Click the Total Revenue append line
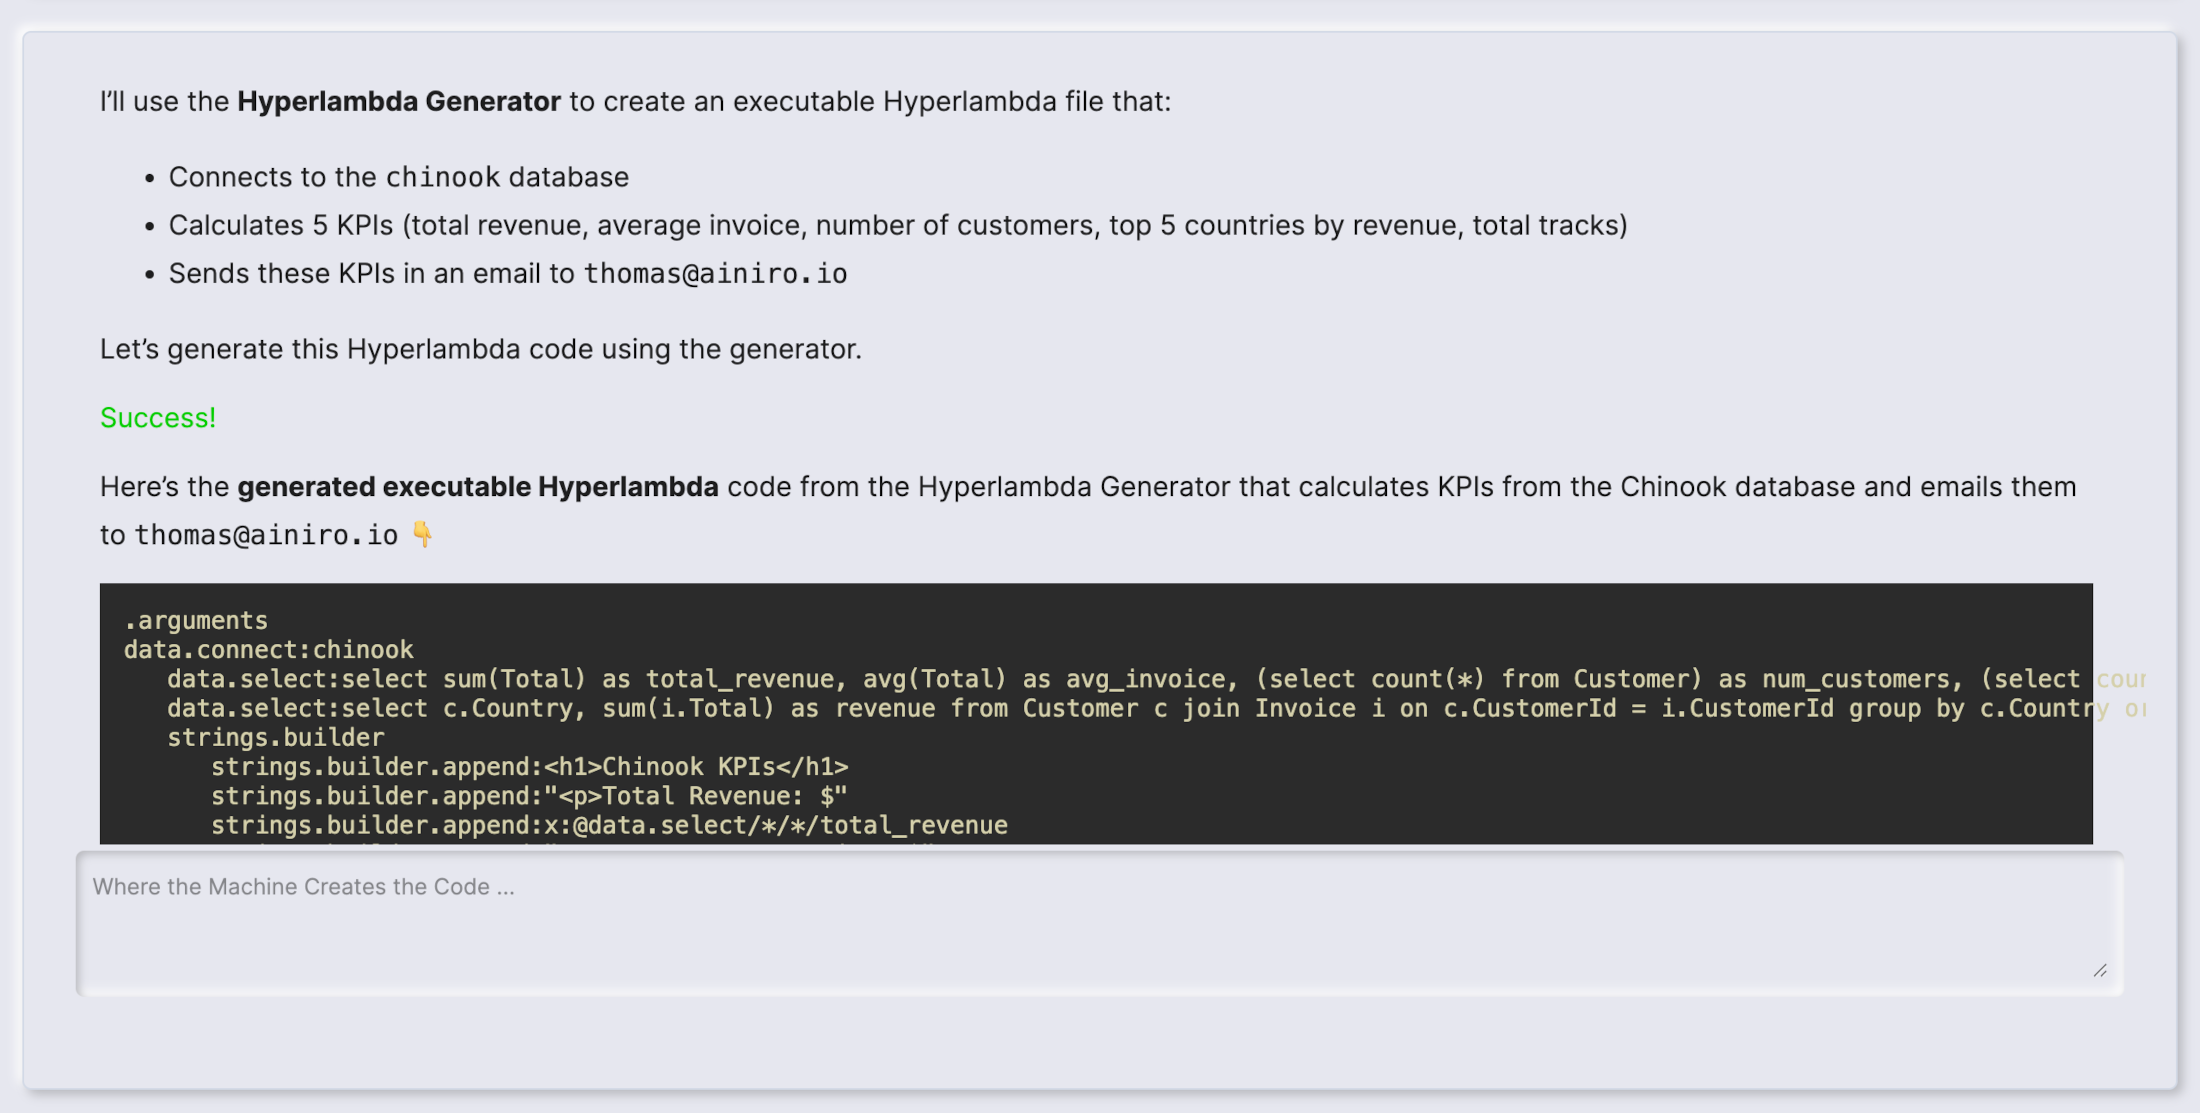This screenshot has width=2200, height=1113. coord(528,795)
